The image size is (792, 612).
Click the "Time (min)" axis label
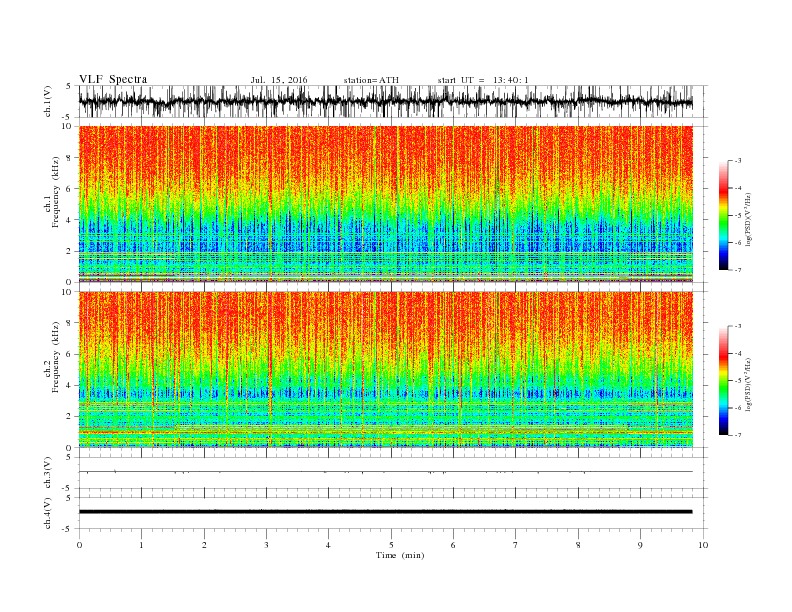[x=400, y=555]
